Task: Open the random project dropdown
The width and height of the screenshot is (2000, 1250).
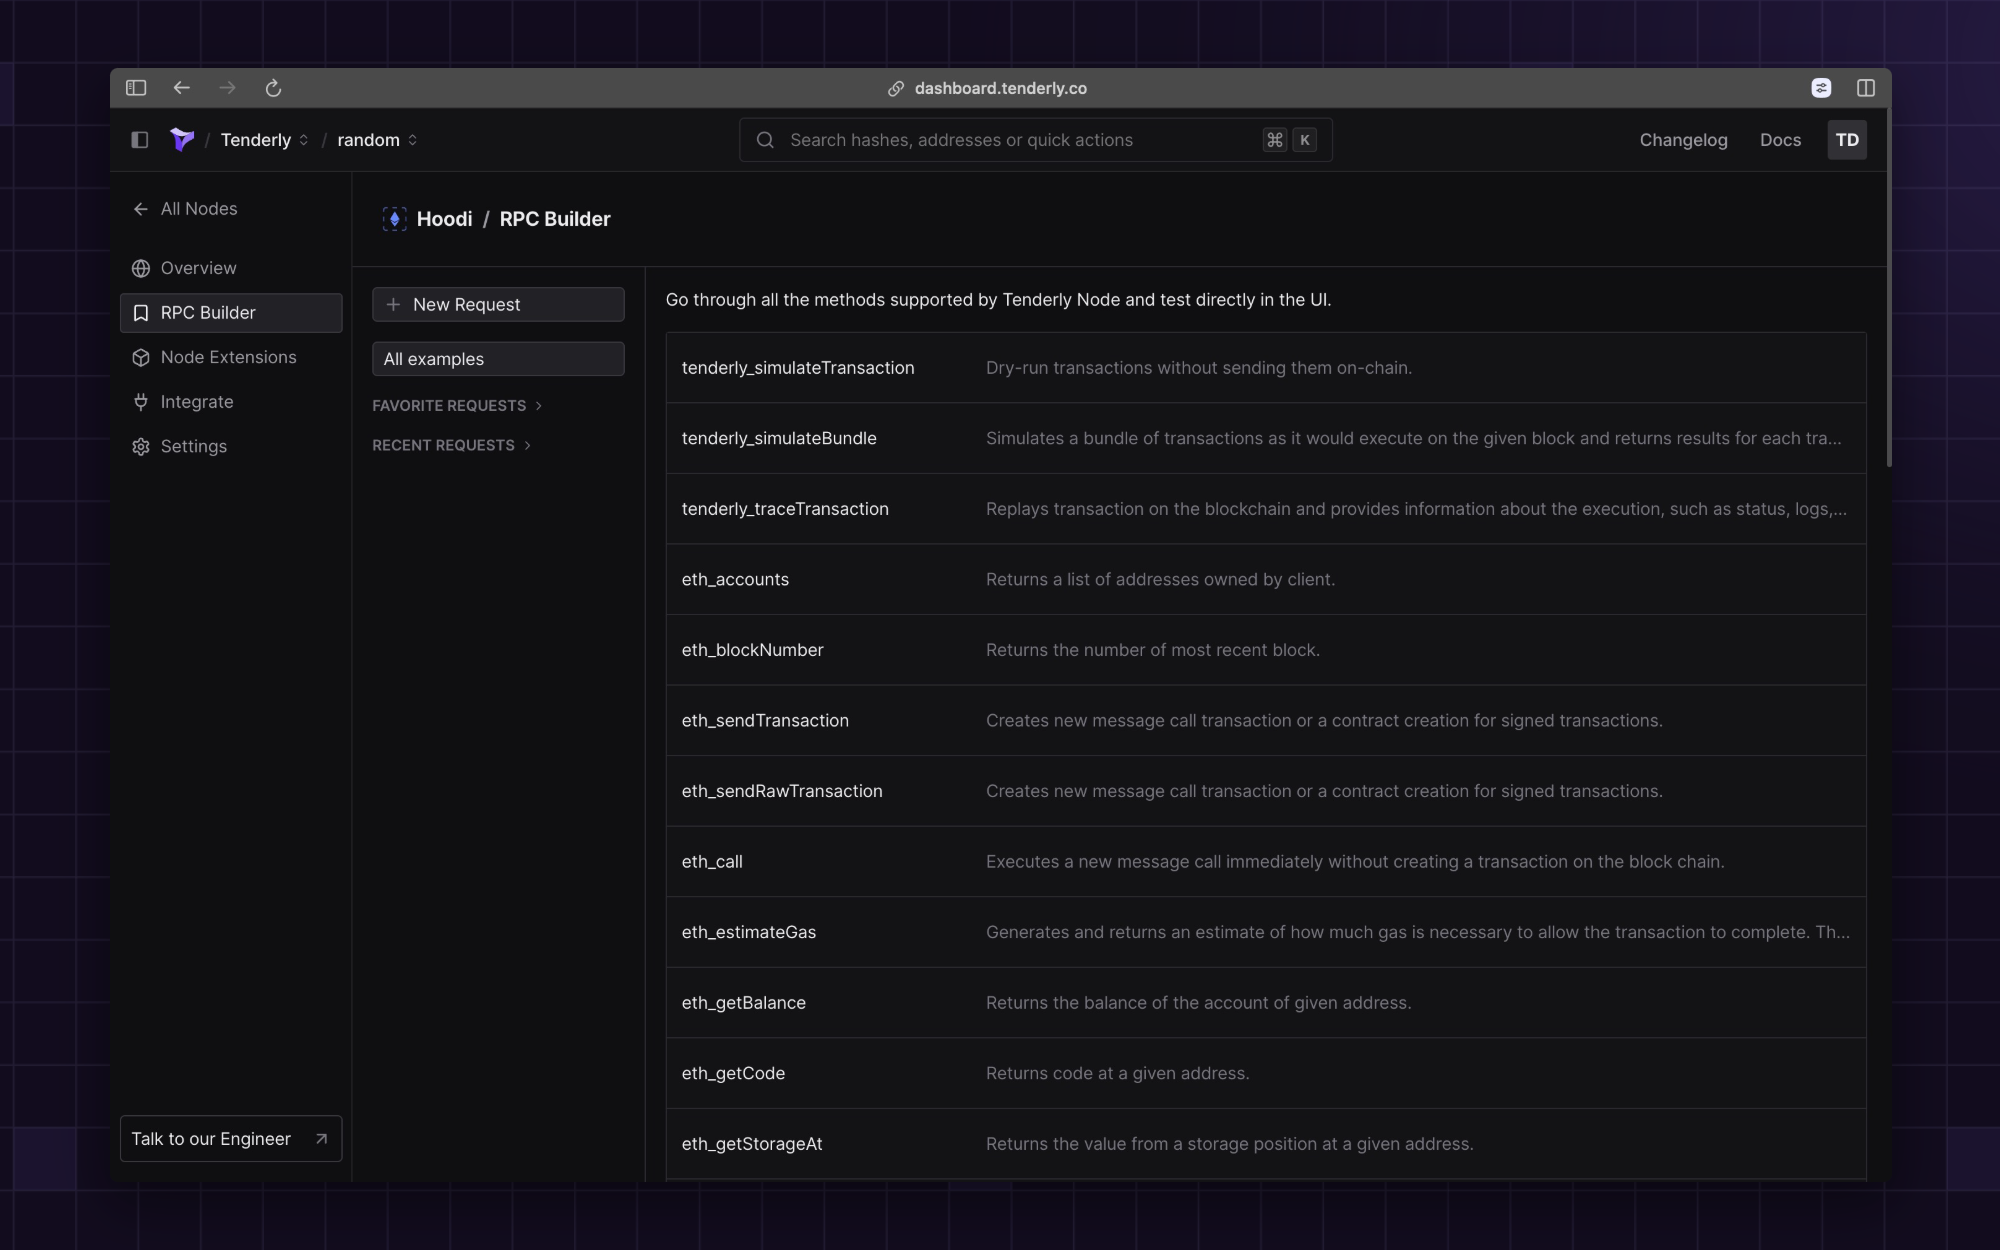Action: pyautogui.click(x=377, y=140)
